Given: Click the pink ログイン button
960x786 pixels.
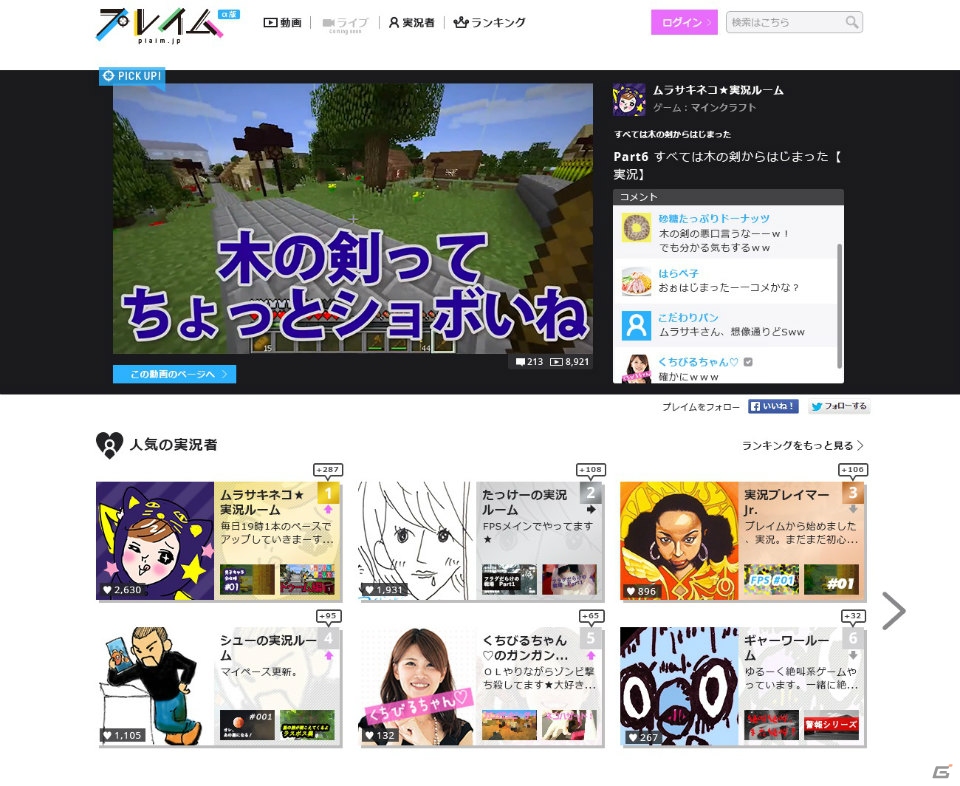Looking at the screenshot, I should coord(684,23).
